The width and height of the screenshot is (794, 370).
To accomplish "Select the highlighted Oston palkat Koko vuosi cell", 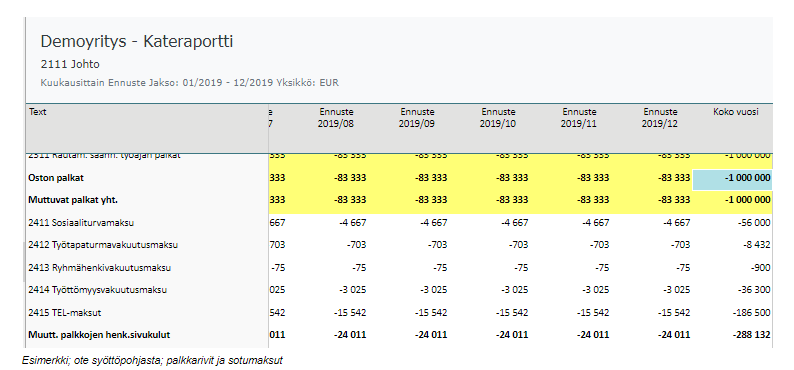I will 732,179.
